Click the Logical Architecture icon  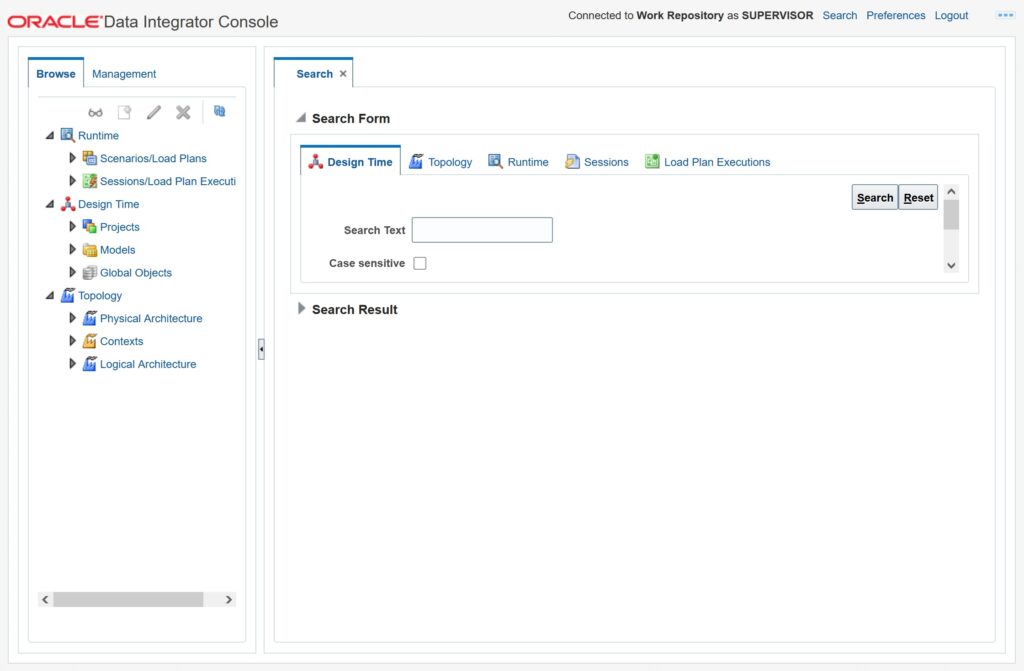point(89,364)
